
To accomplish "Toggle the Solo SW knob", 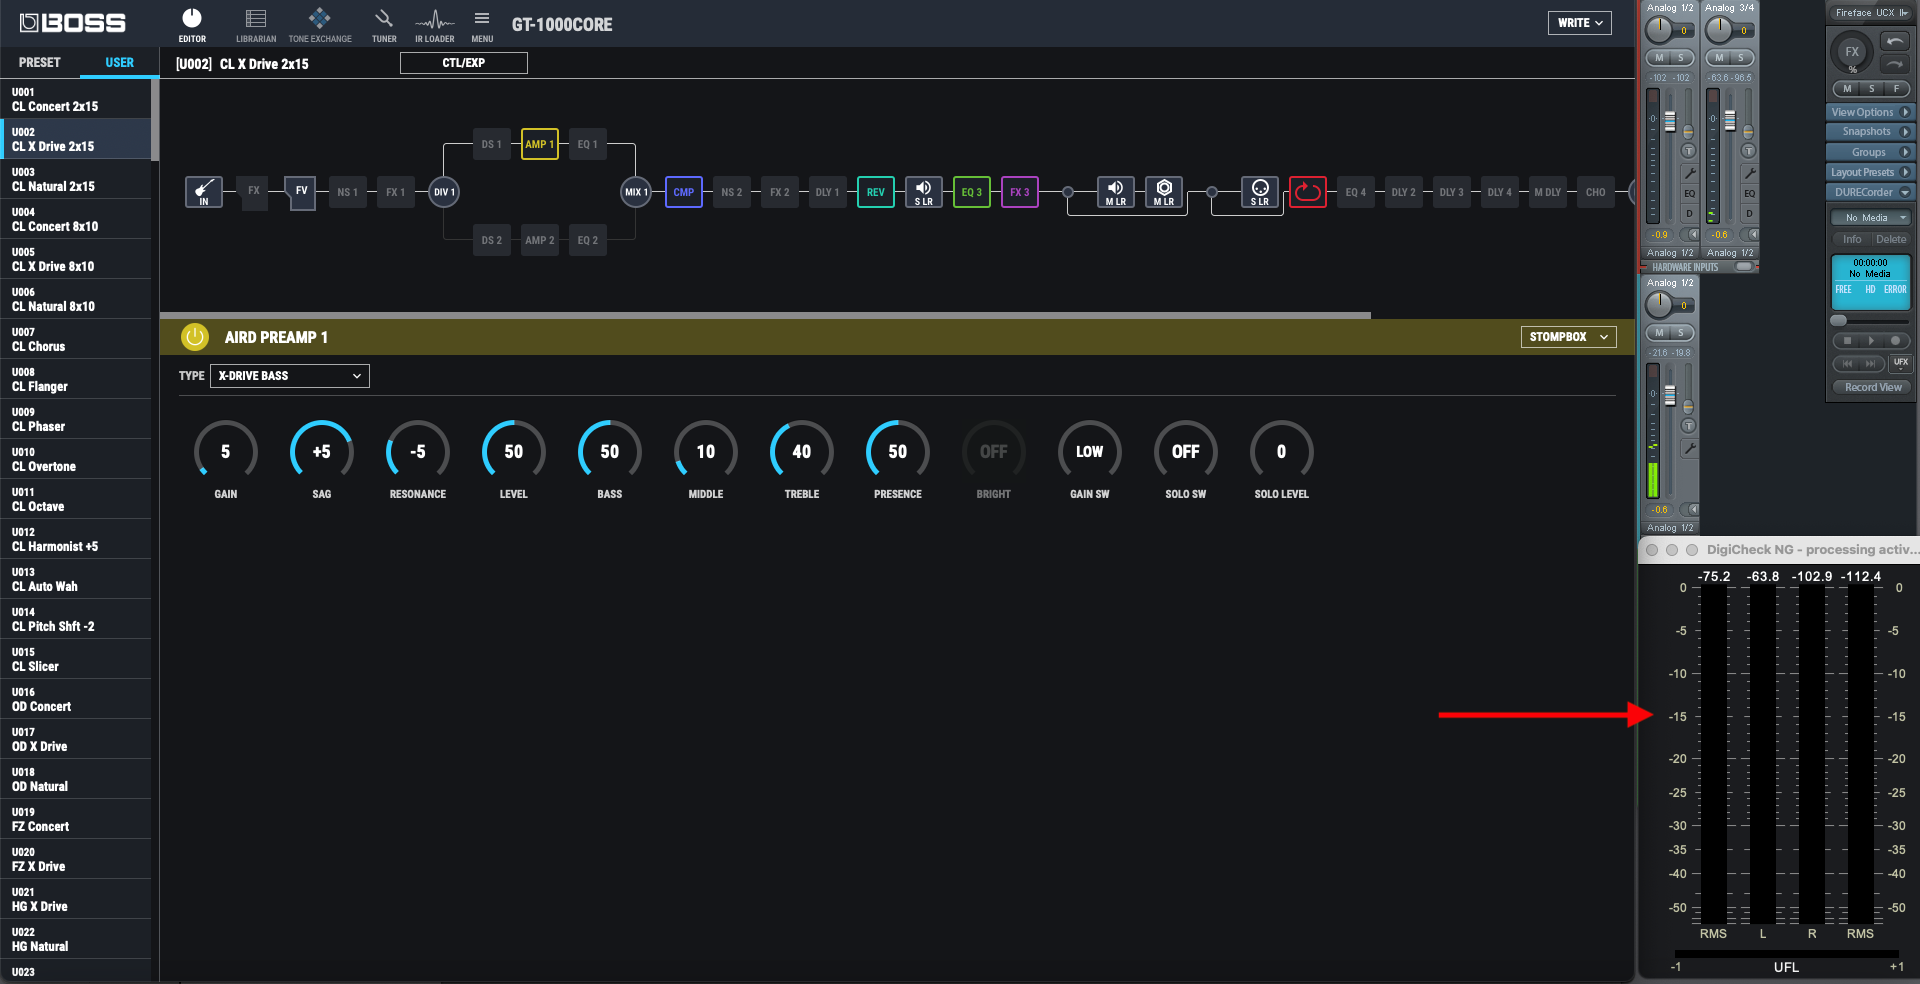I will pos(1186,452).
